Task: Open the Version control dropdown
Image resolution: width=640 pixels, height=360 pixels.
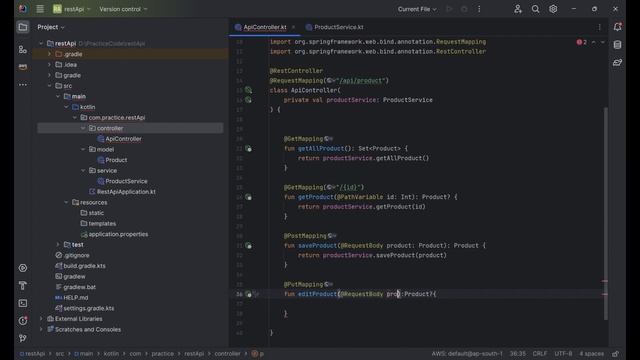Action: 123,9
